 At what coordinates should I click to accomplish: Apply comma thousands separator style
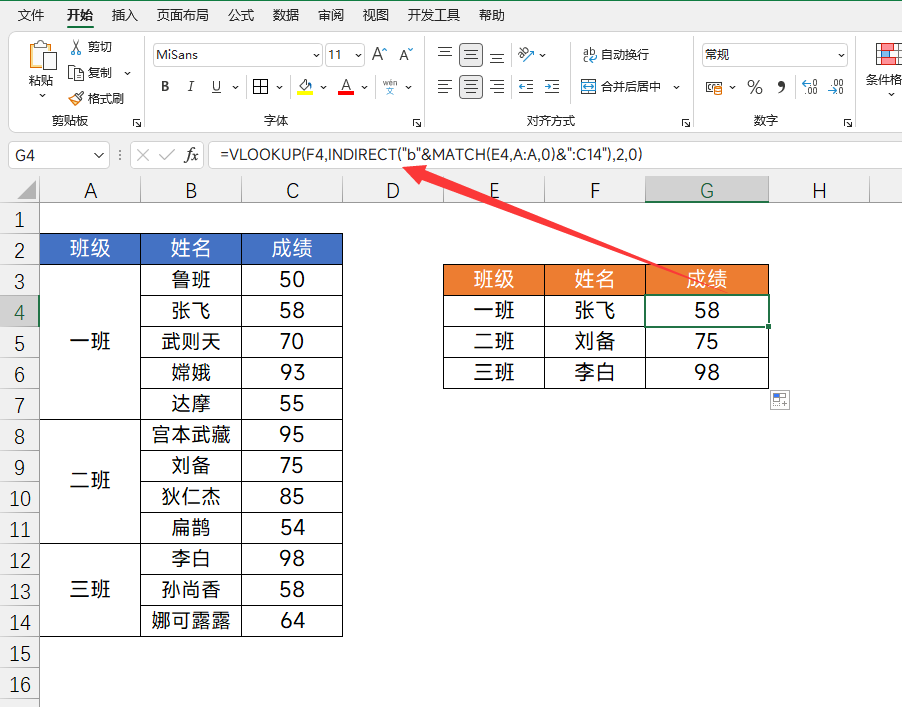pos(781,87)
